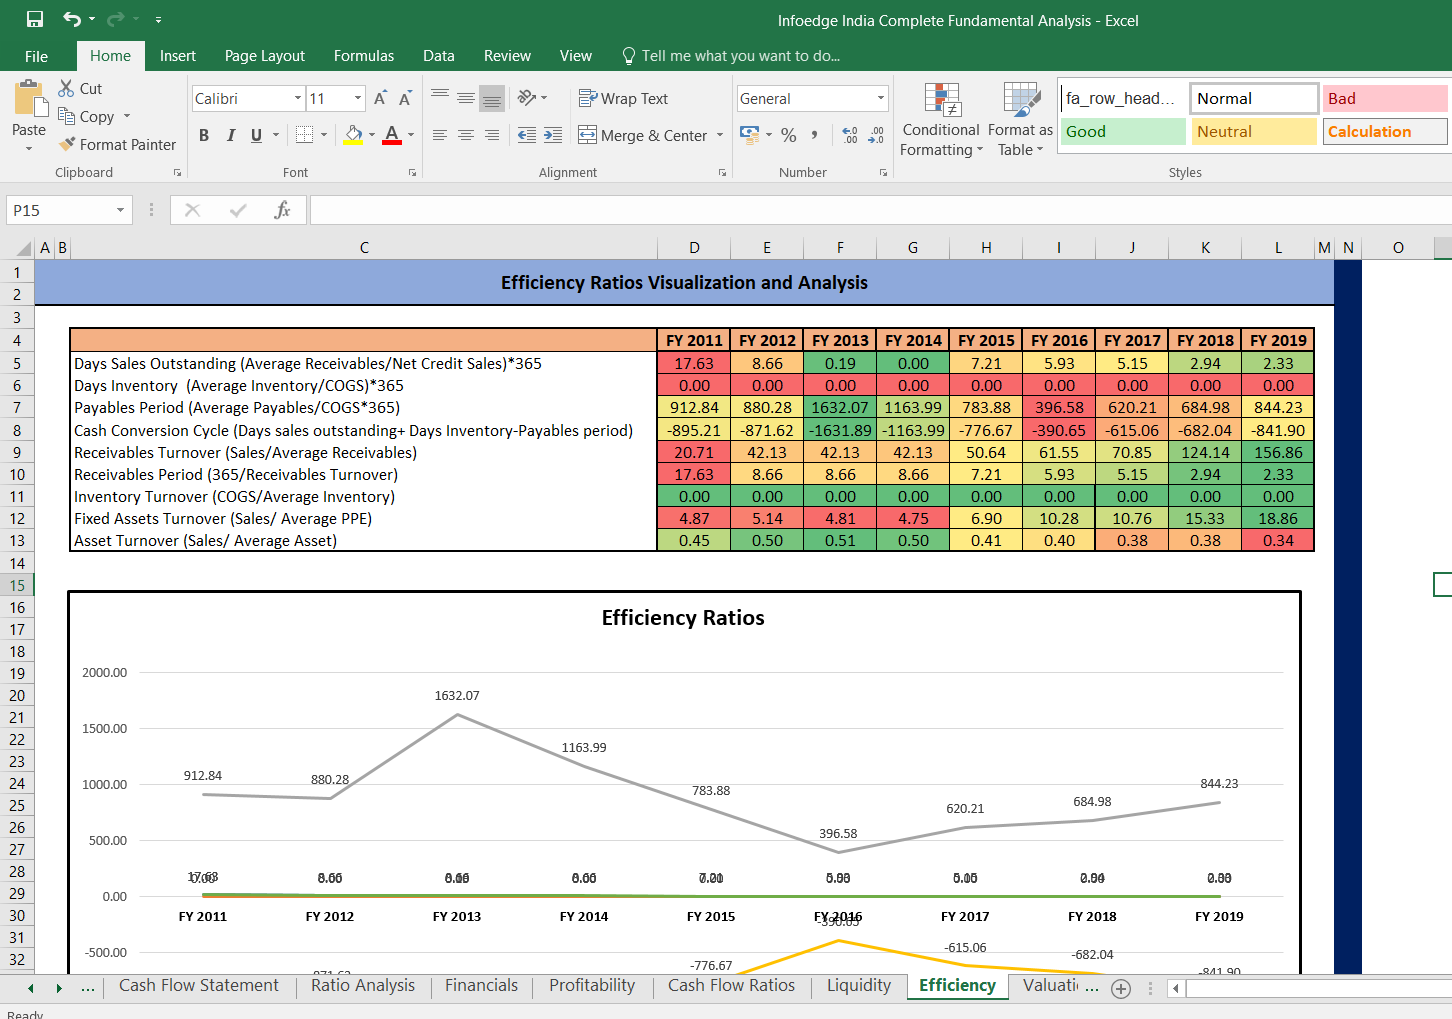Open the font name dropdown
The image size is (1452, 1019).
click(x=297, y=98)
